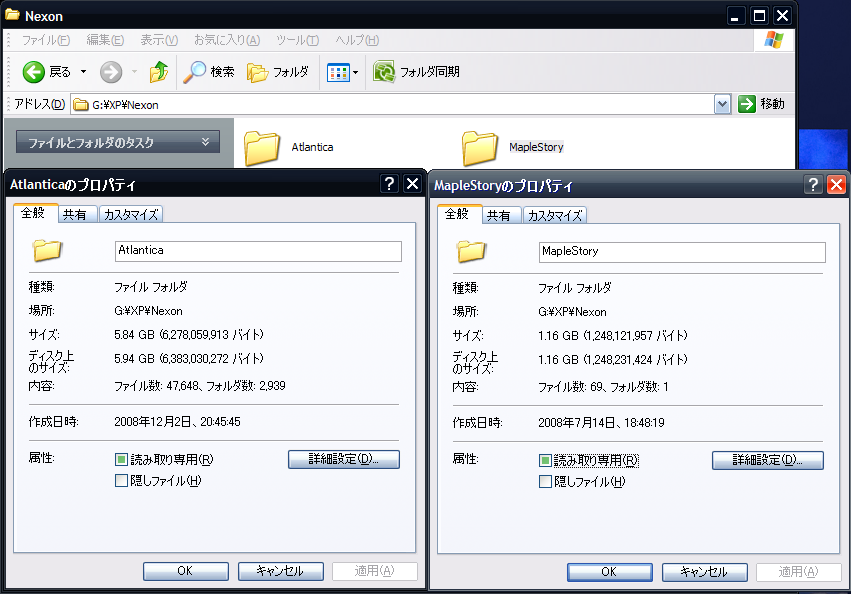Click the help ? button in MapleStory properties
851x594 pixels.
coord(813,185)
